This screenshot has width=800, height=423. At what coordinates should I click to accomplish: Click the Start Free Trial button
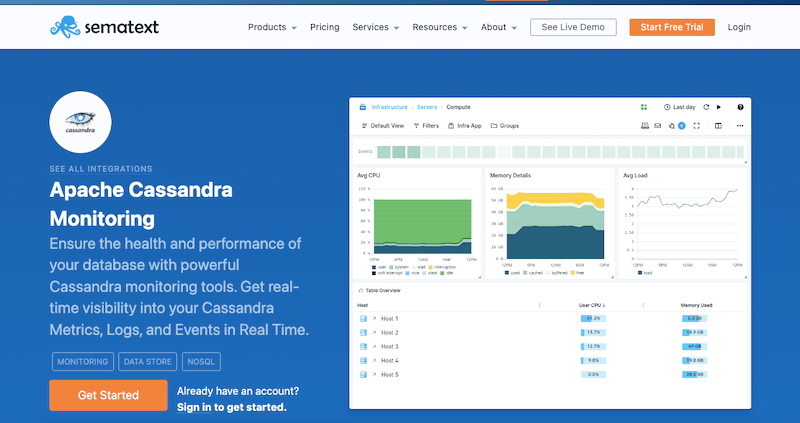(x=672, y=27)
